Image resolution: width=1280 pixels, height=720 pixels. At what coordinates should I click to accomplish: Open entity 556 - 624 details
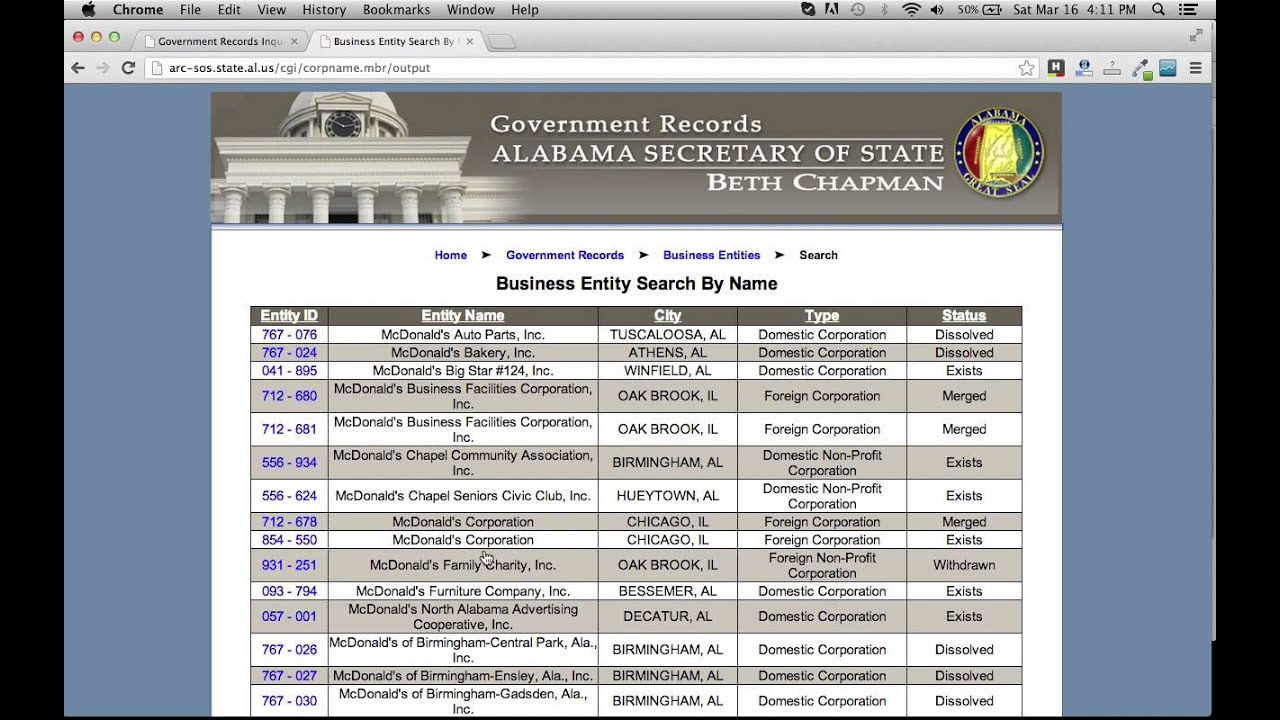[x=289, y=496]
